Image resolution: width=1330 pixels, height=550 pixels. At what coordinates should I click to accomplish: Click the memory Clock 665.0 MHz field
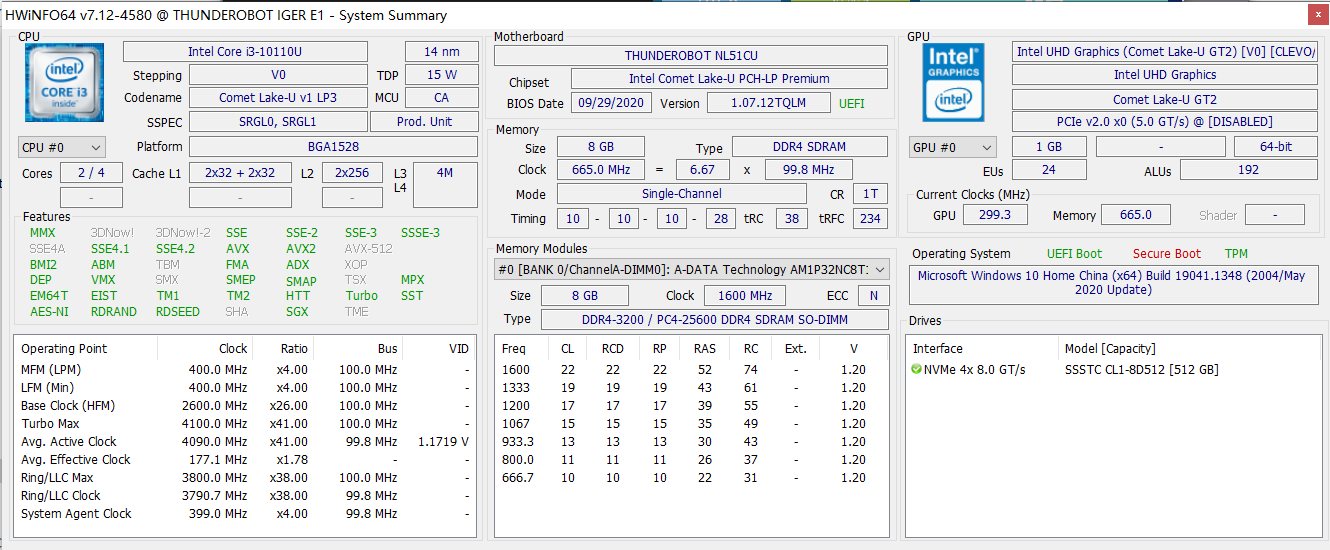coord(600,170)
